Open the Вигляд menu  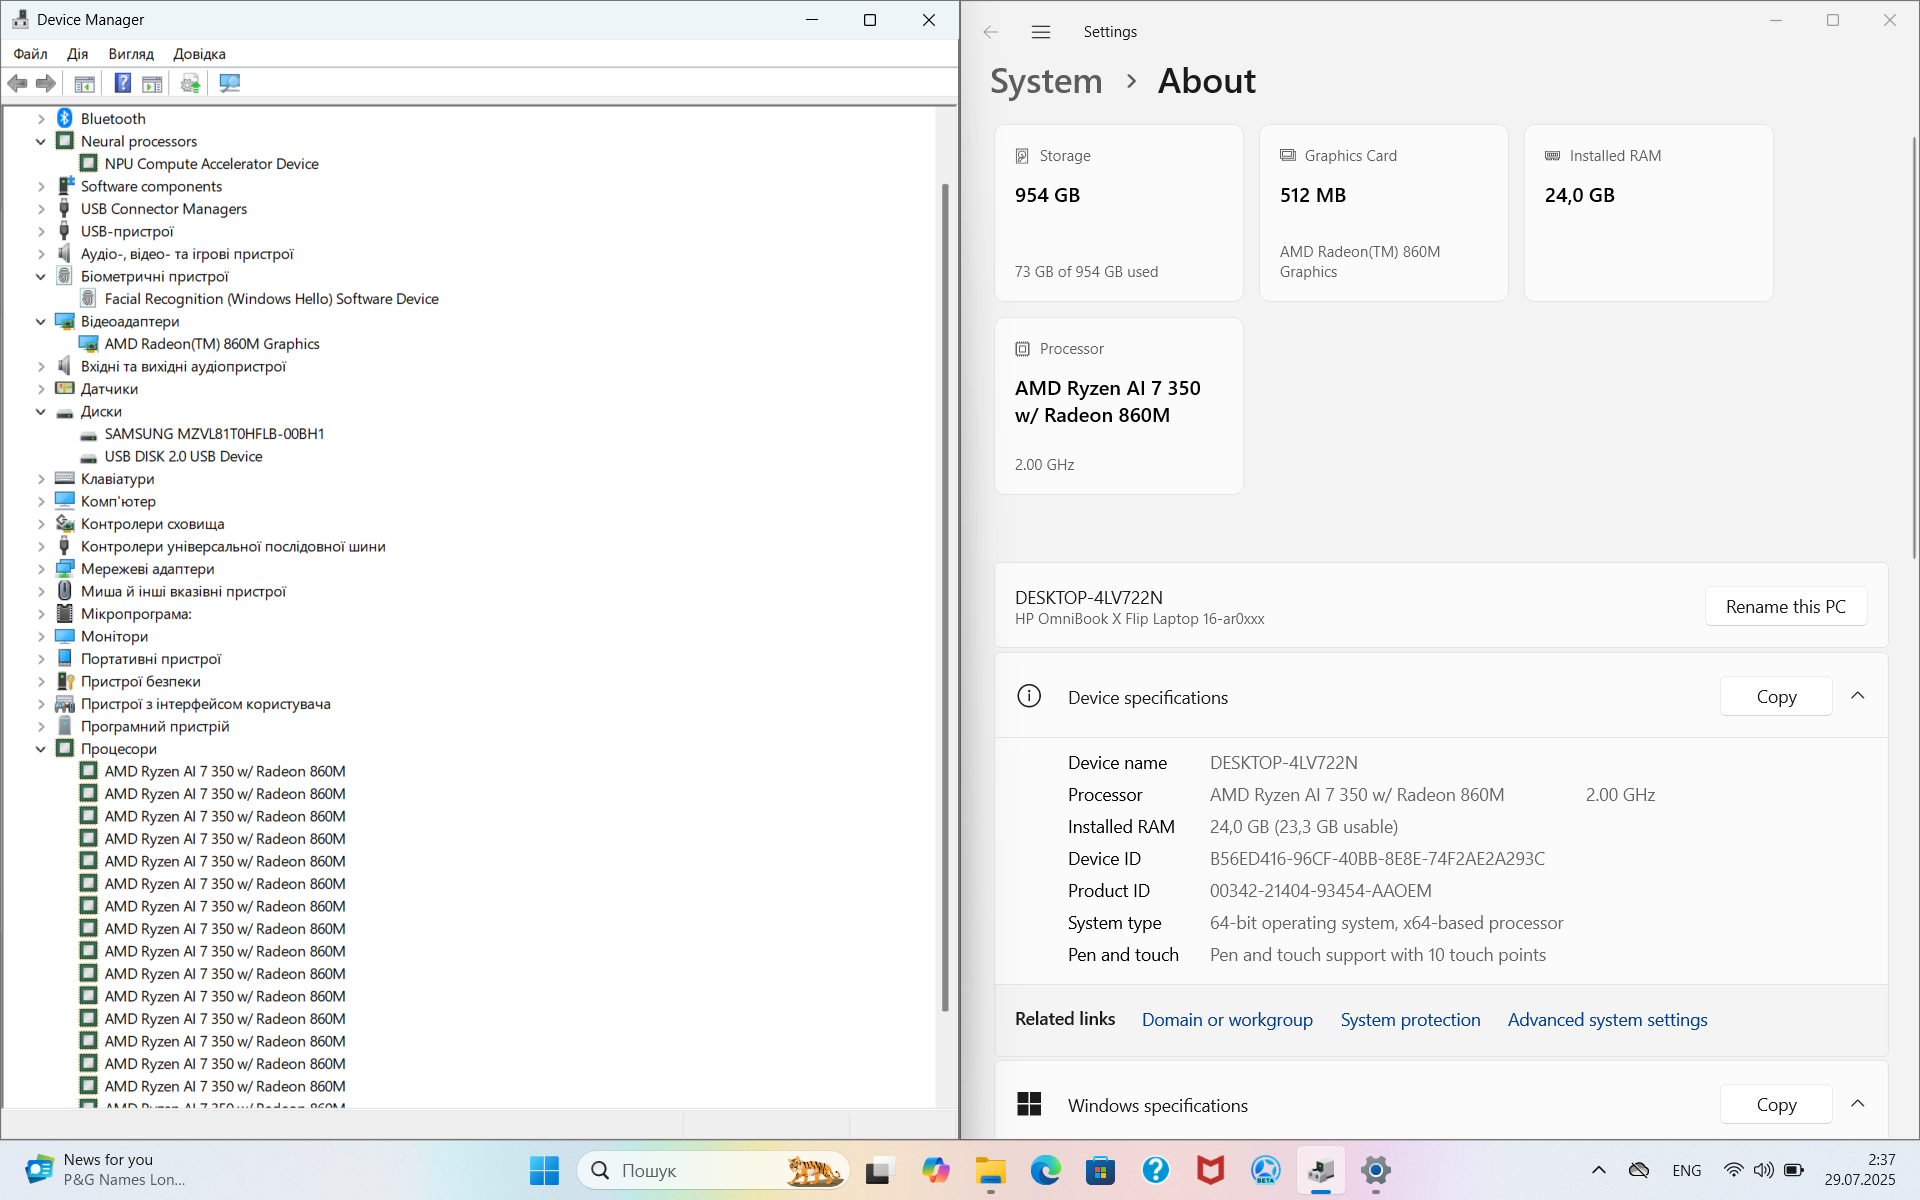131,54
